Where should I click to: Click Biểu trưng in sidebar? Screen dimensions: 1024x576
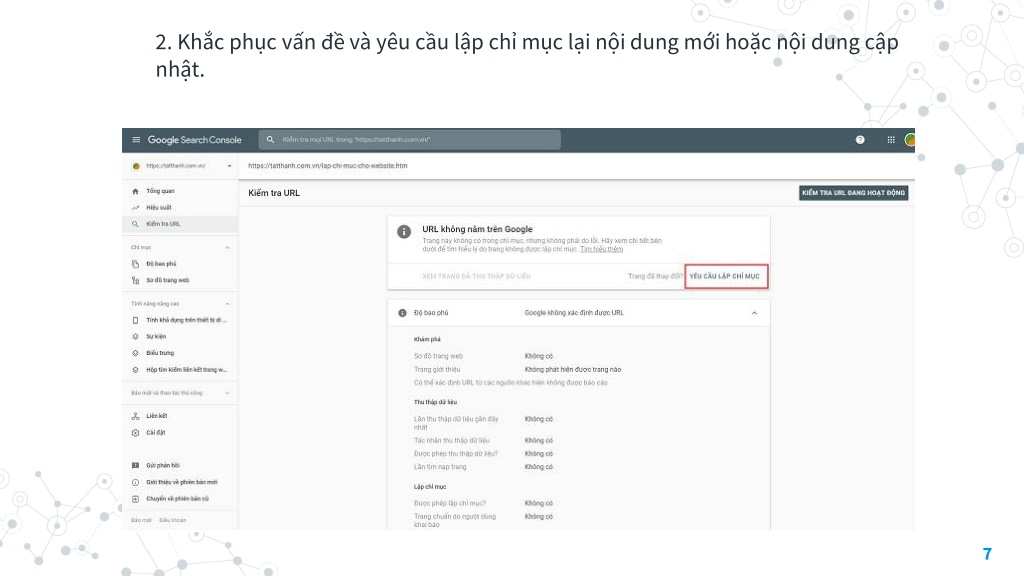pos(160,353)
